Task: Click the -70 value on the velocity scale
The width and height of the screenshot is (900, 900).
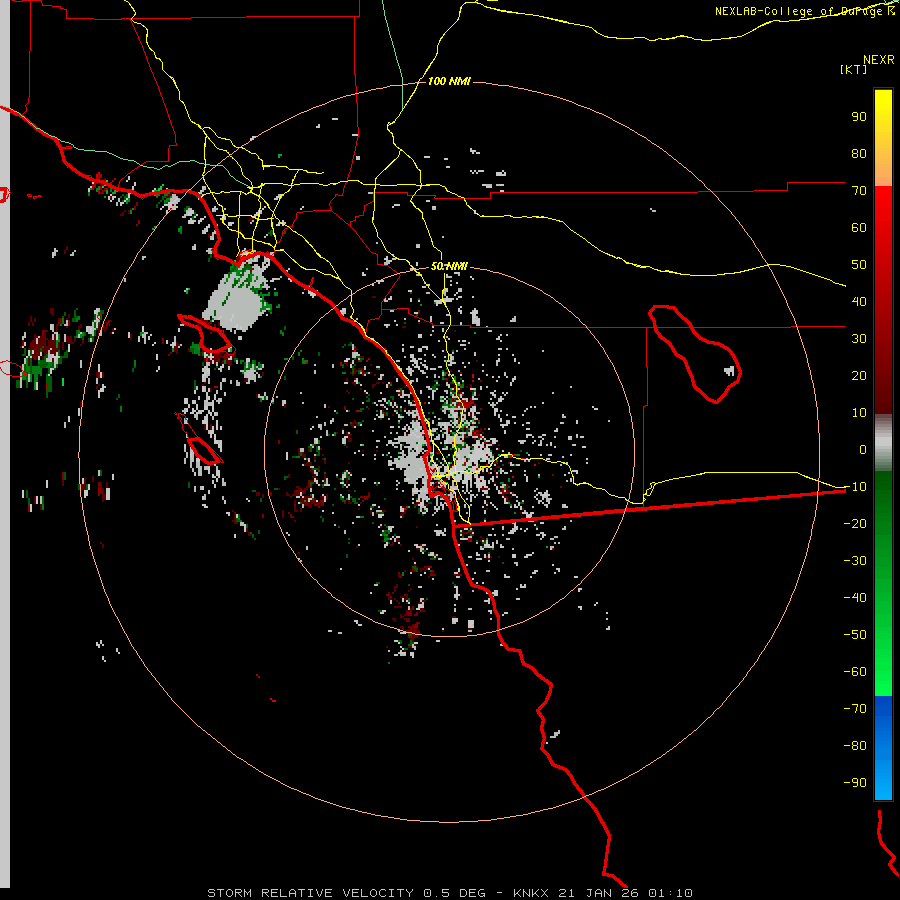Action: click(855, 708)
